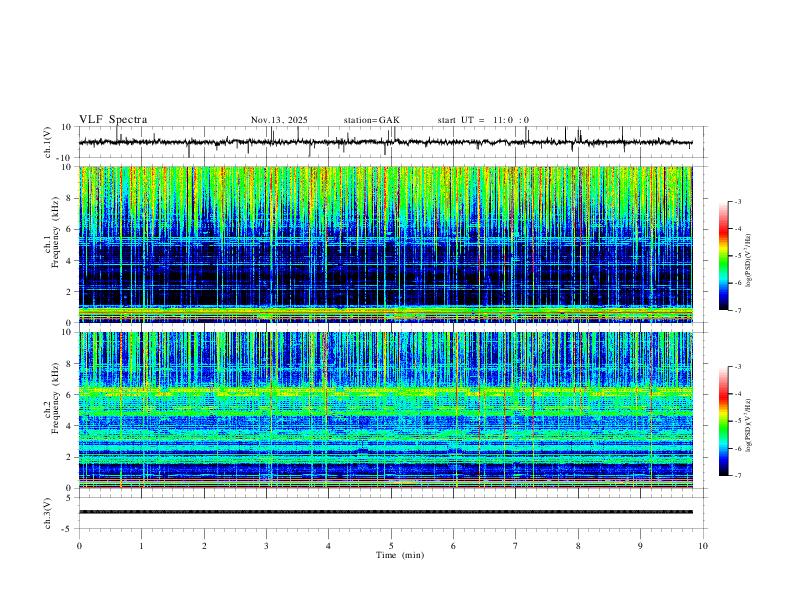Click the "1" tick on the time axis

point(141,546)
